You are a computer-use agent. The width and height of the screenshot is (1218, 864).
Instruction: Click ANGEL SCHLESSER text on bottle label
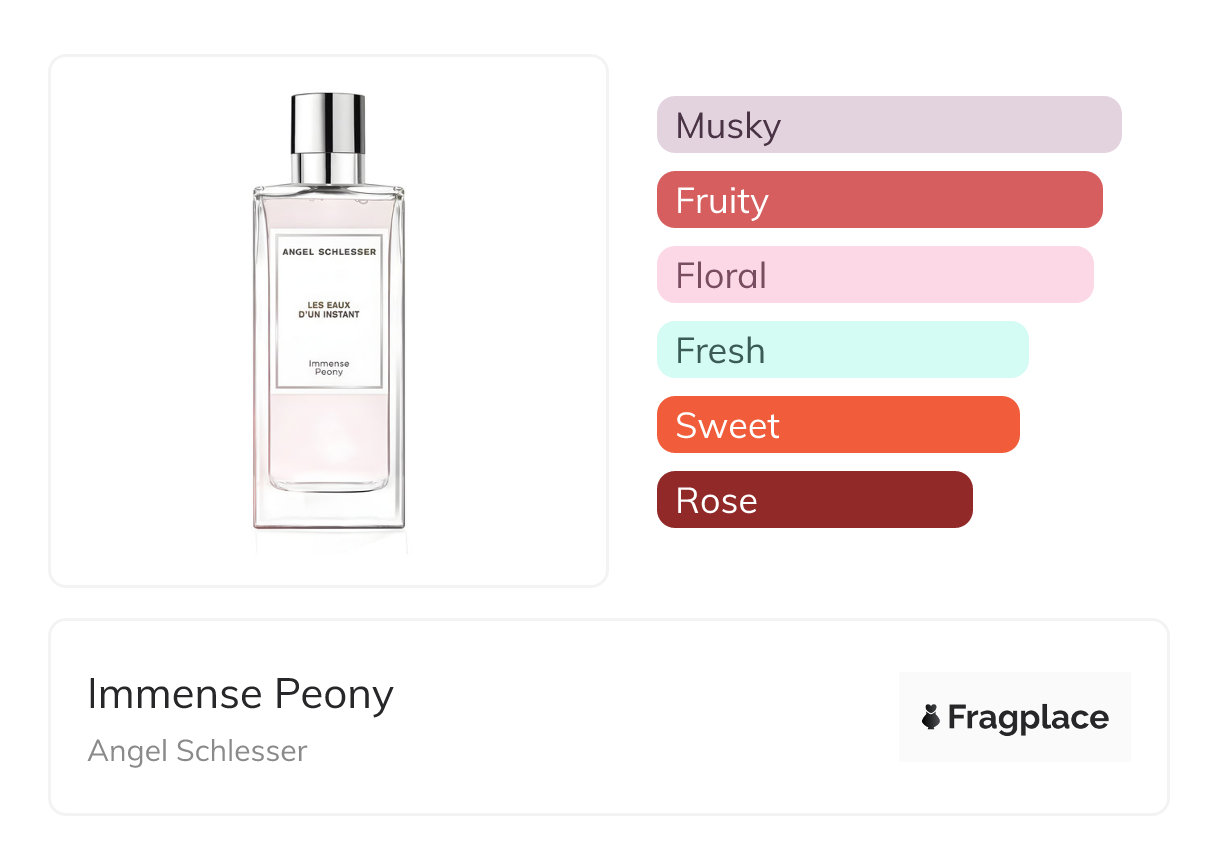point(329,252)
